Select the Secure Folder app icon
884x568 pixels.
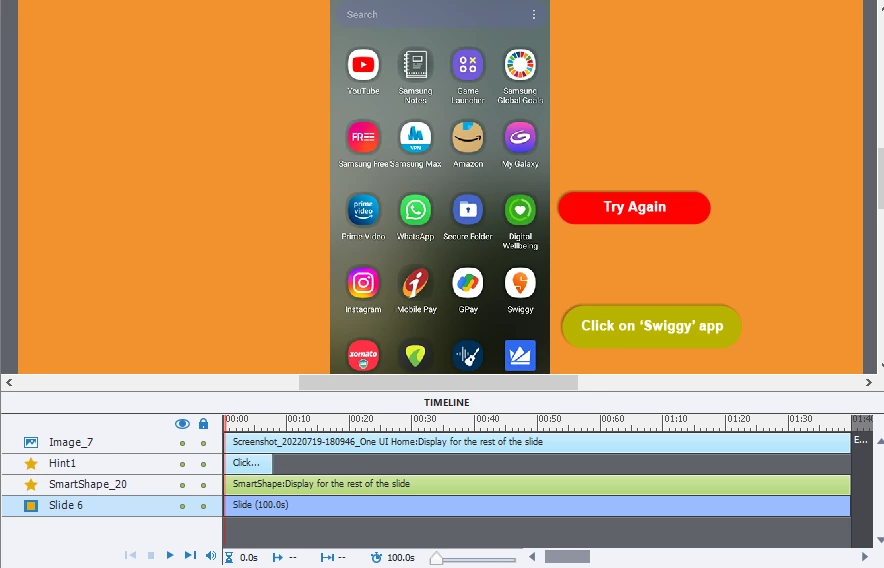pos(468,210)
